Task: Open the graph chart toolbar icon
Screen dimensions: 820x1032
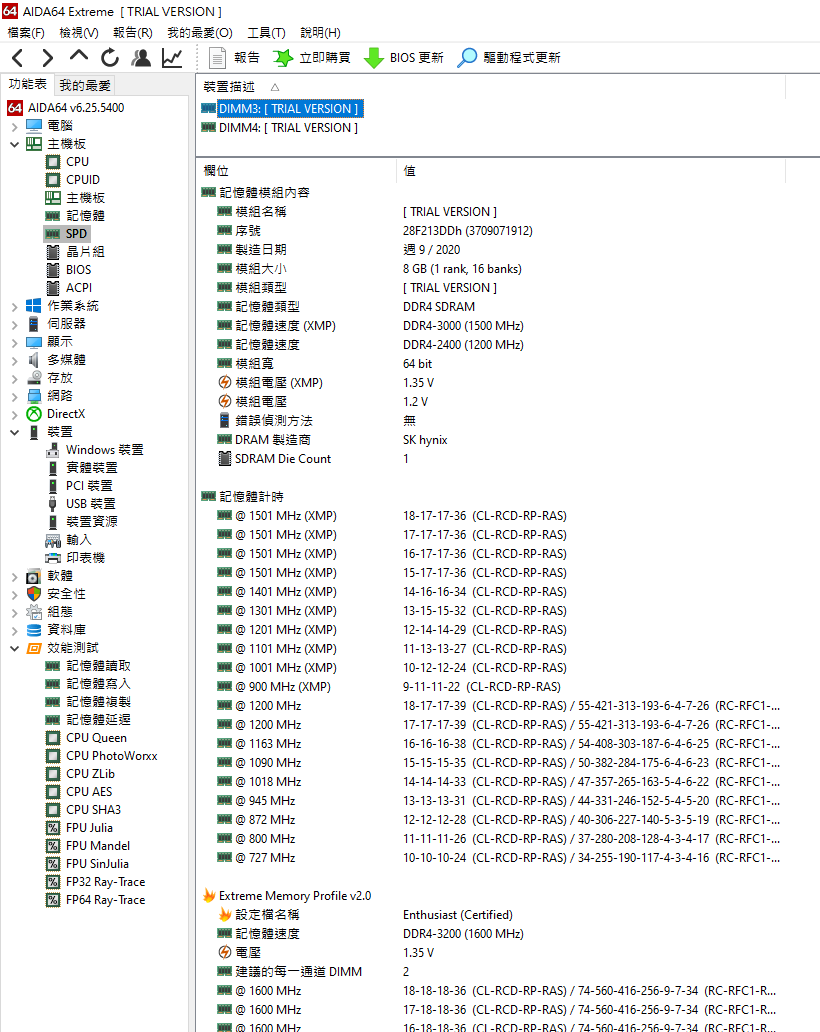Action: [x=172, y=58]
